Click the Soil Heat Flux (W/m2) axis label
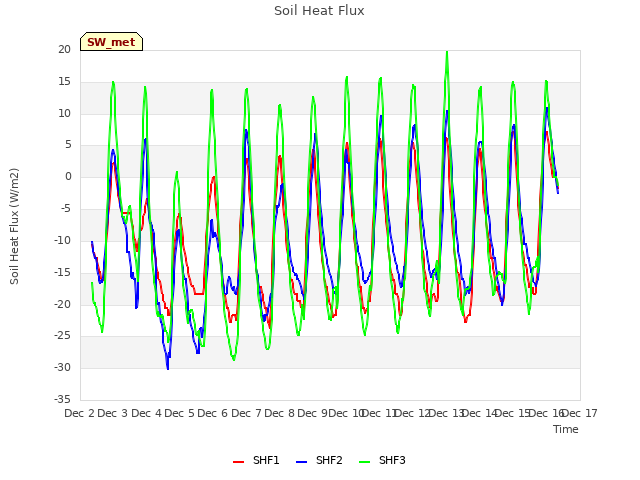The image size is (640, 480). click(14, 226)
